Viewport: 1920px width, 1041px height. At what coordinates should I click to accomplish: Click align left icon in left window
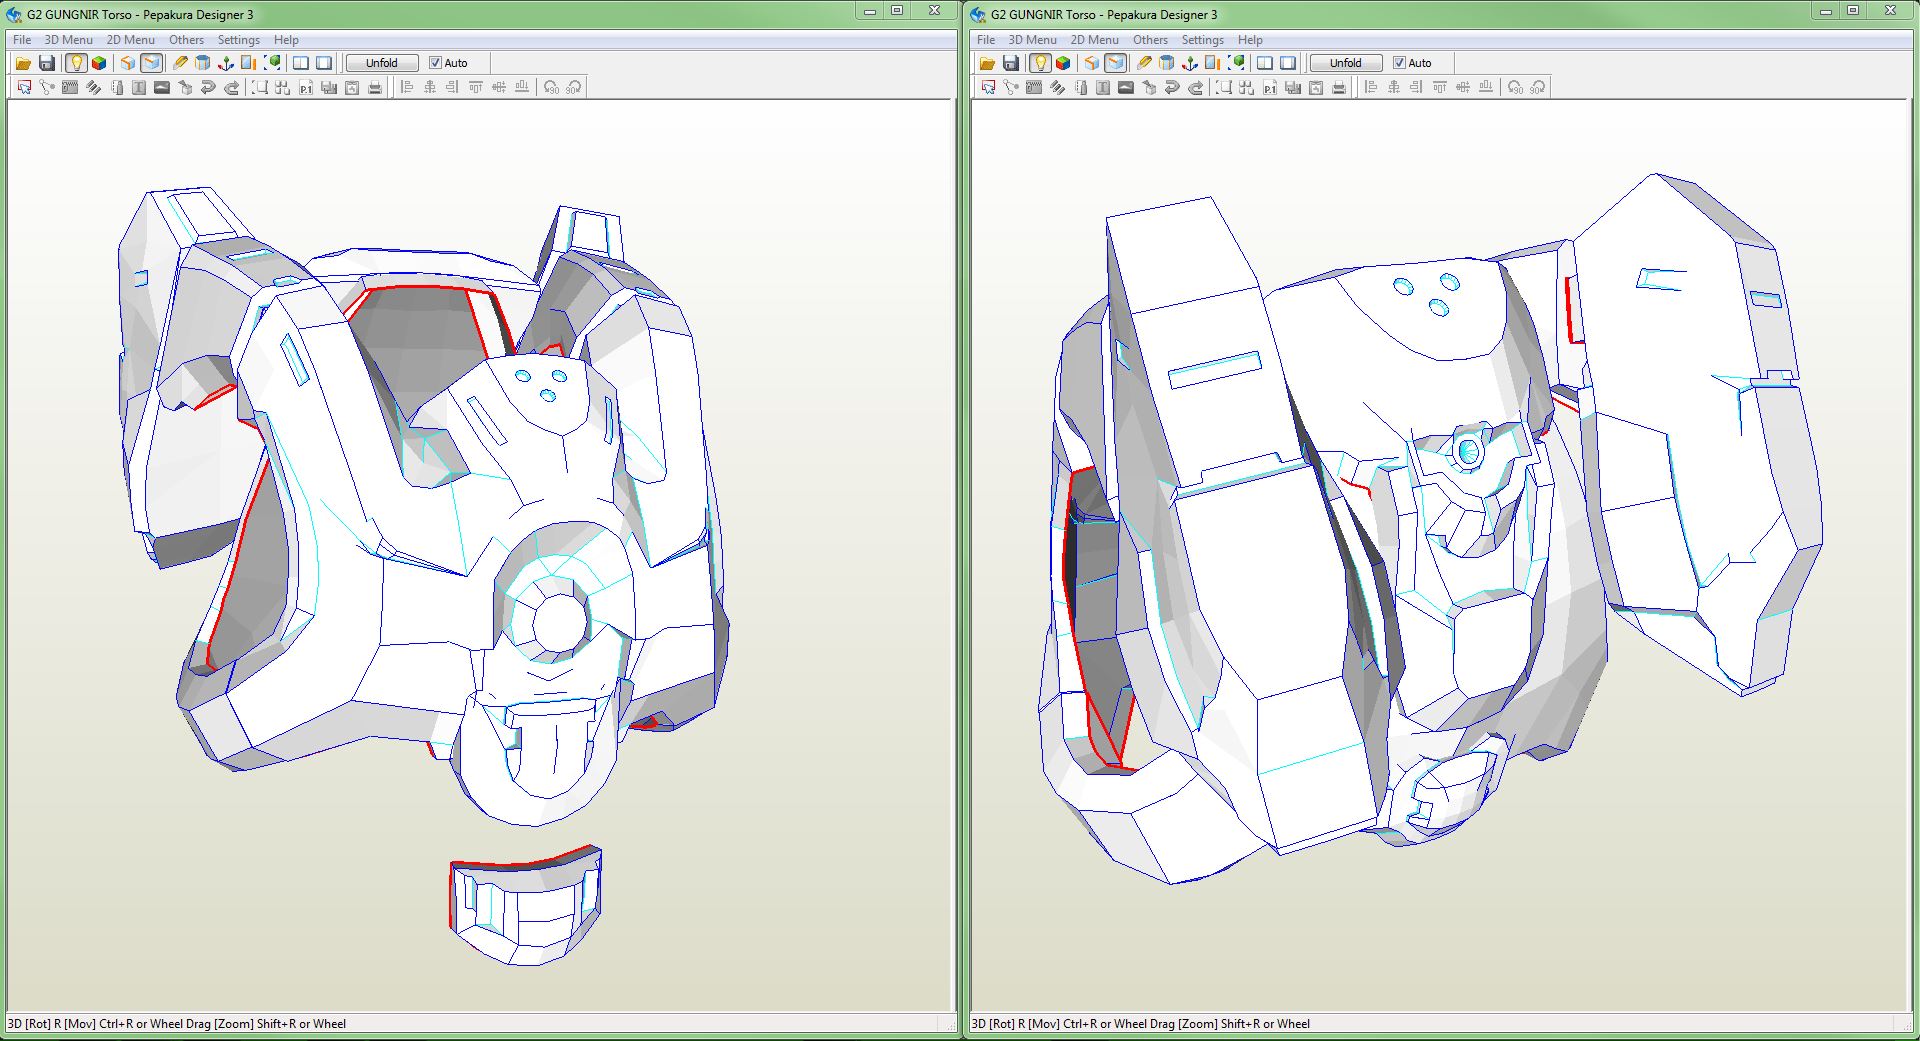point(407,88)
